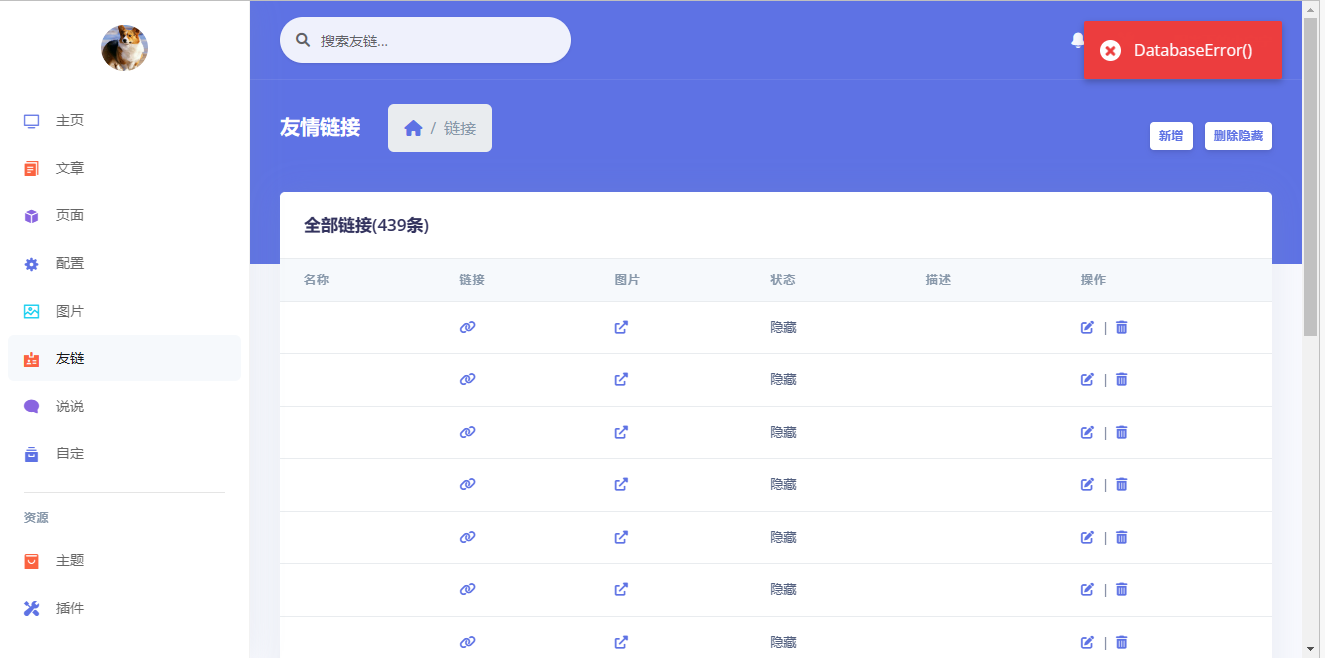The width and height of the screenshot is (1325, 658).
Task: Dismiss the DatabaseError notification
Action: (x=1109, y=50)
